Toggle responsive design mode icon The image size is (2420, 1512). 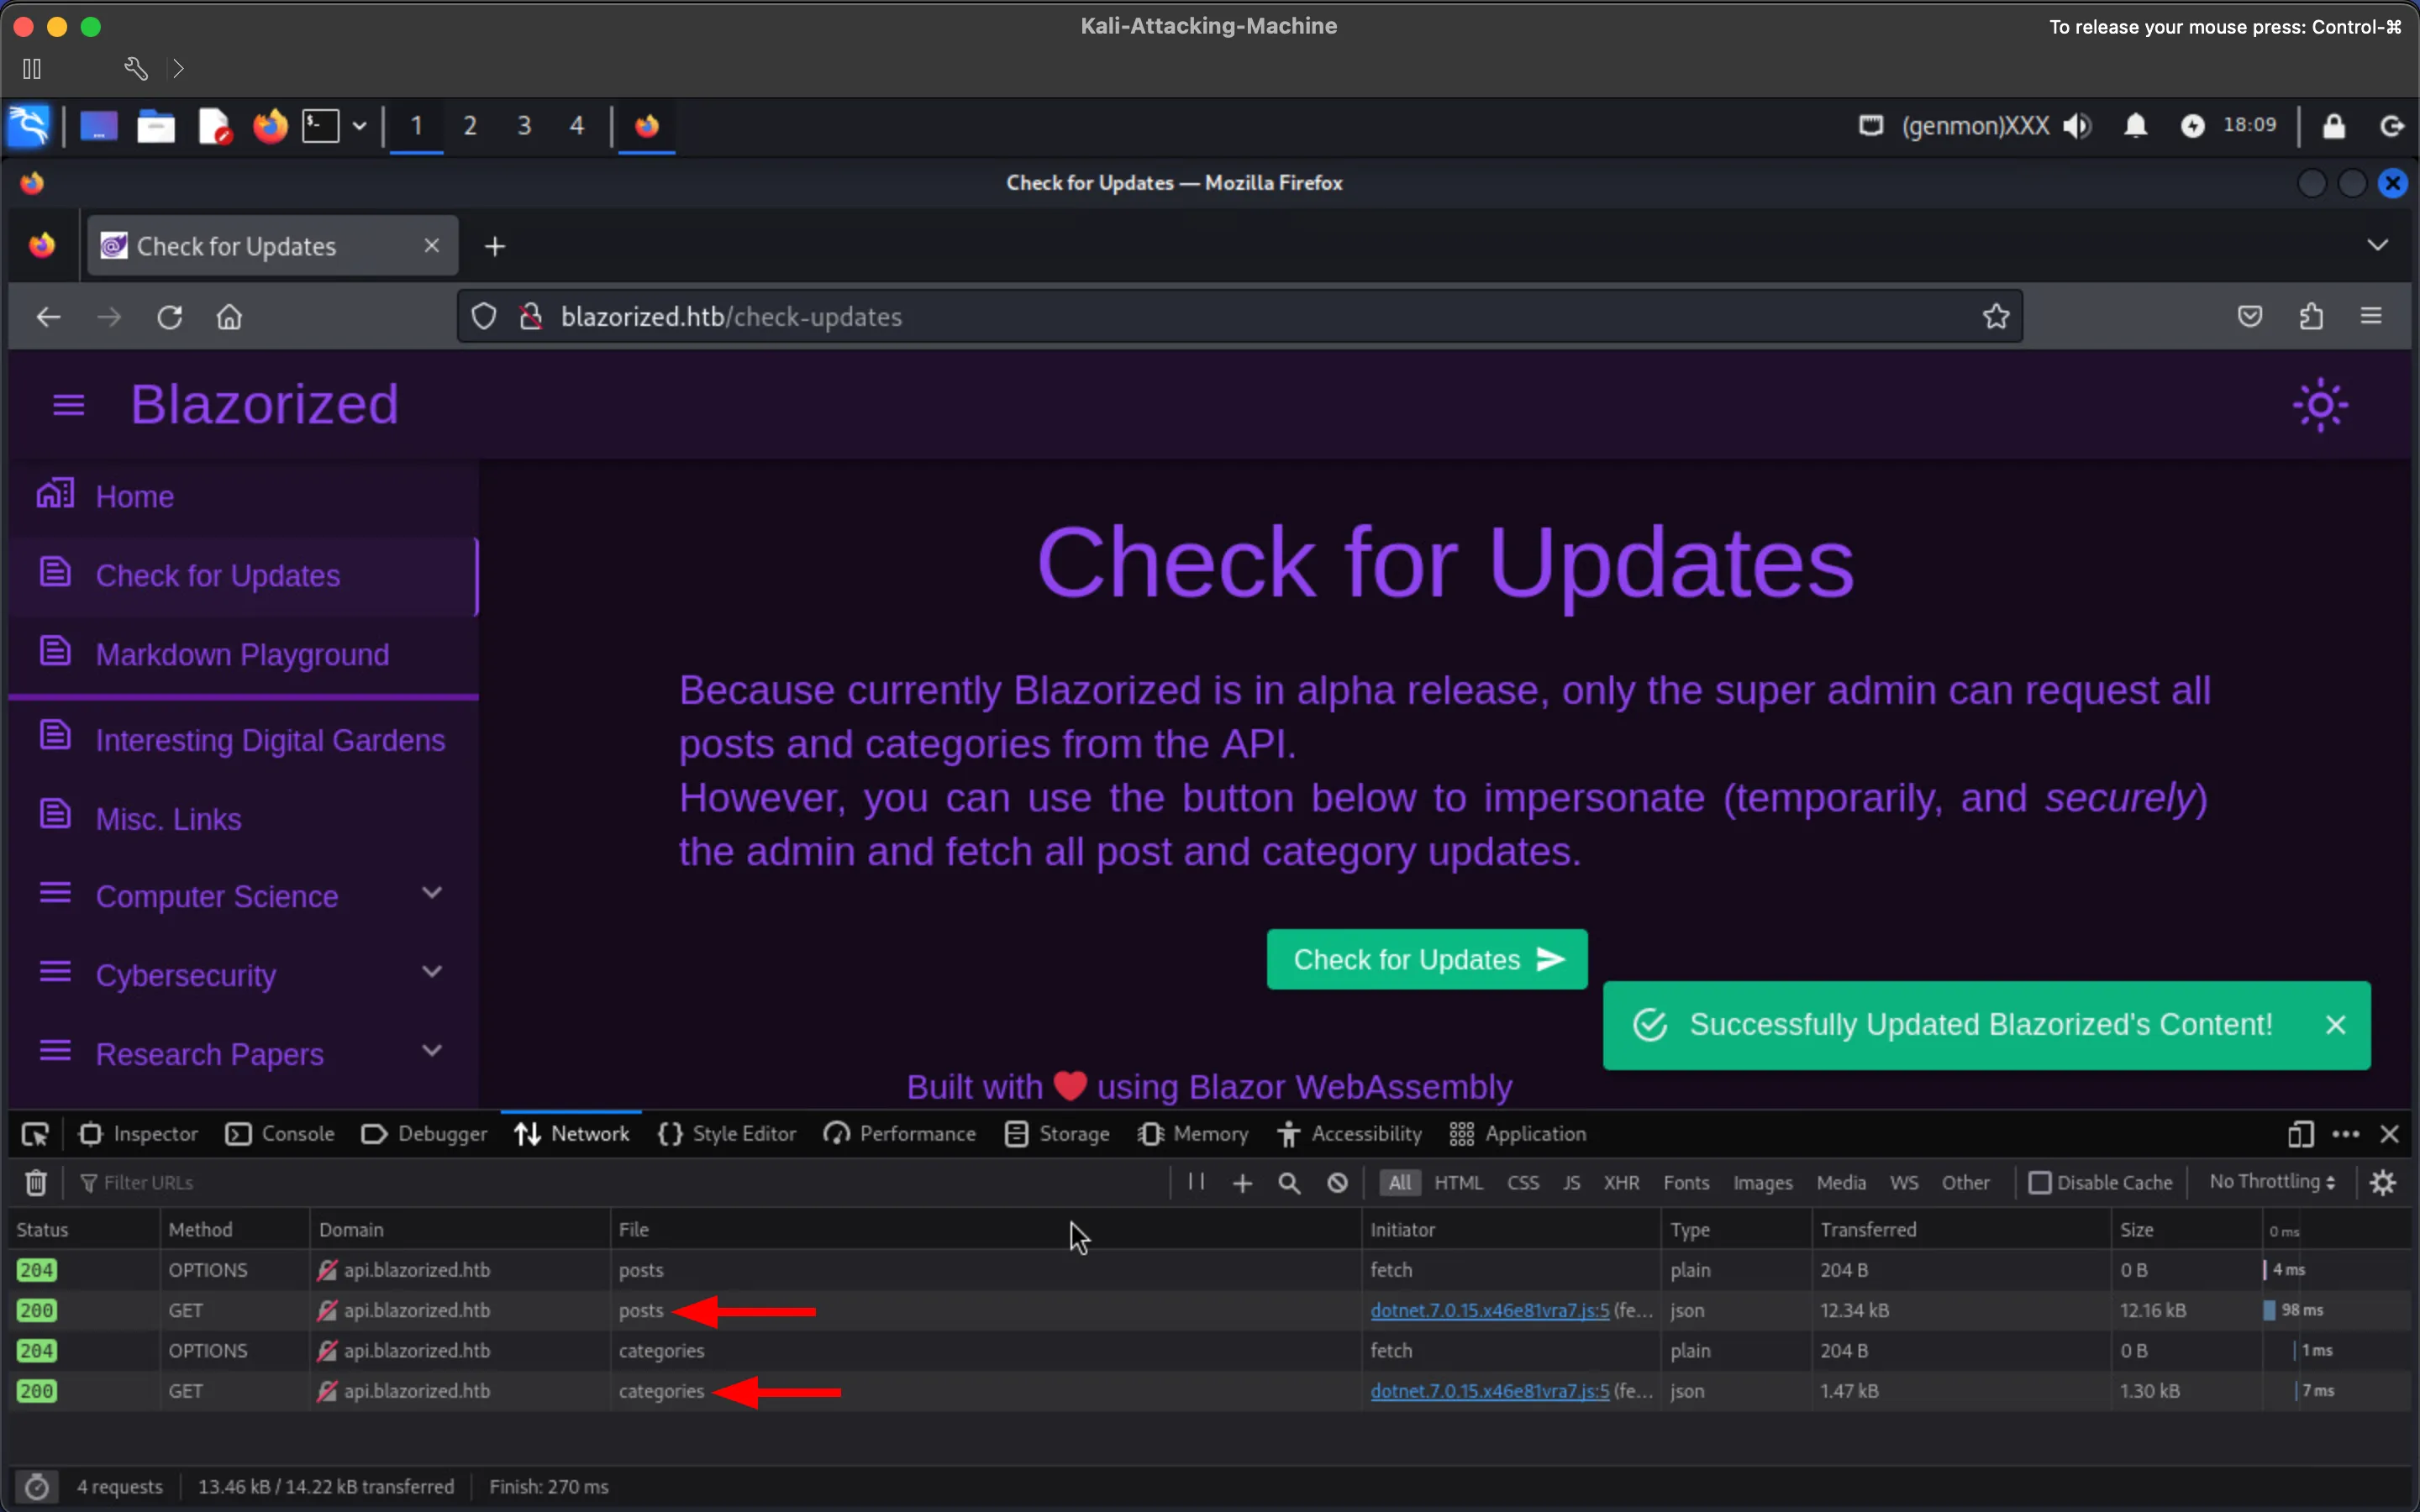click(2300, 1134)
